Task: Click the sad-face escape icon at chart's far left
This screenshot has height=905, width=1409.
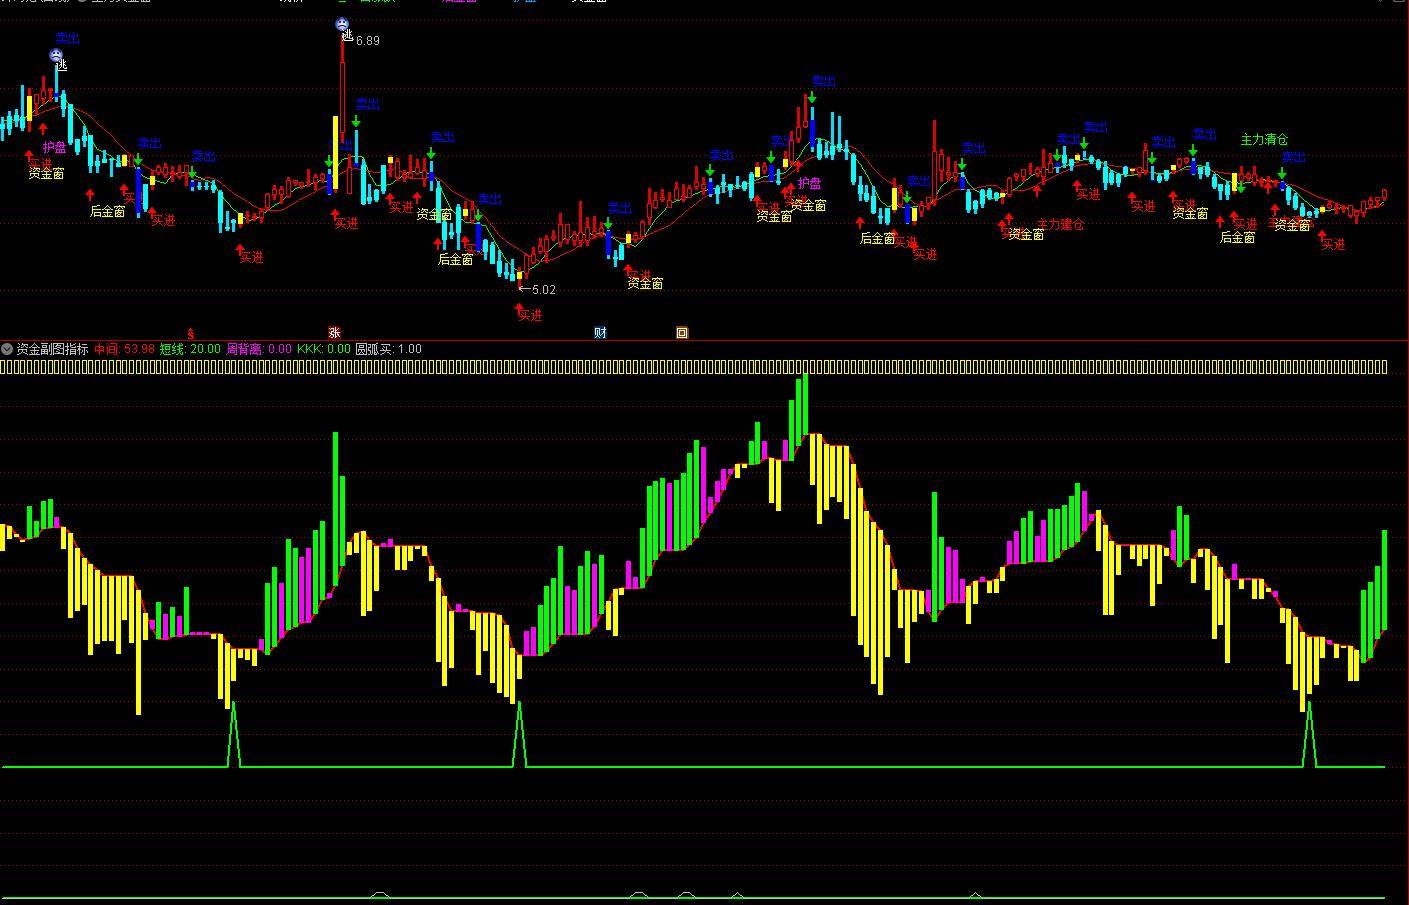Action: pos(57,55)
